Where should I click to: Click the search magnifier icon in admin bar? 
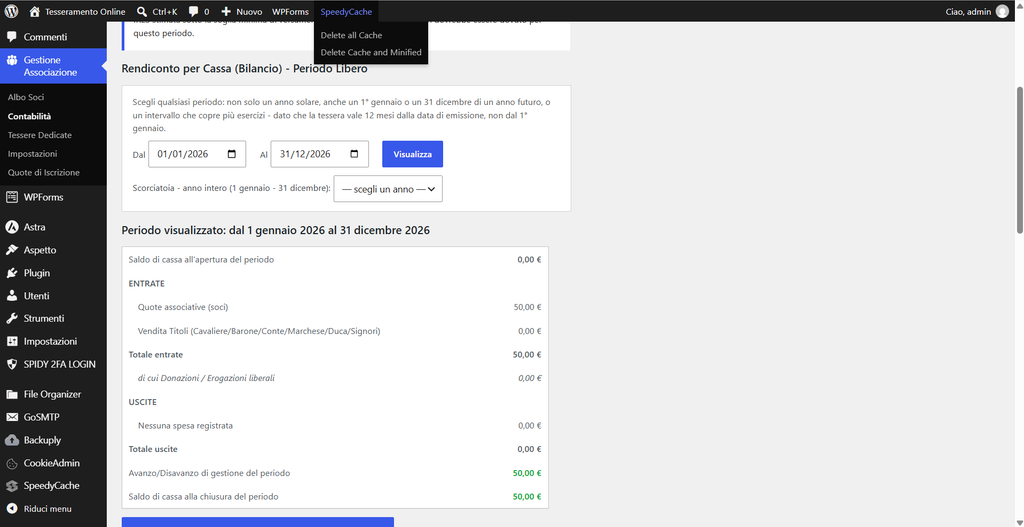[x=142, y=11]
